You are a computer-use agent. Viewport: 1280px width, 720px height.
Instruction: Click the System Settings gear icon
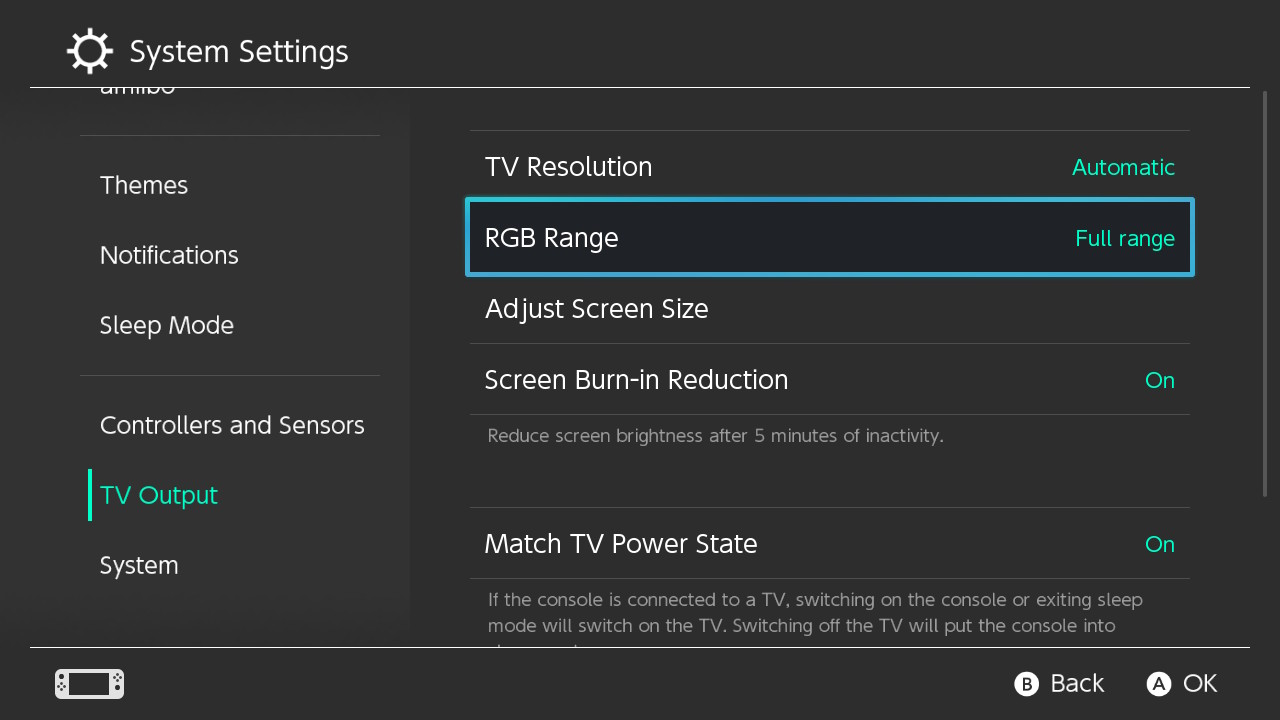pyautogui.click(x=89, y=51)
